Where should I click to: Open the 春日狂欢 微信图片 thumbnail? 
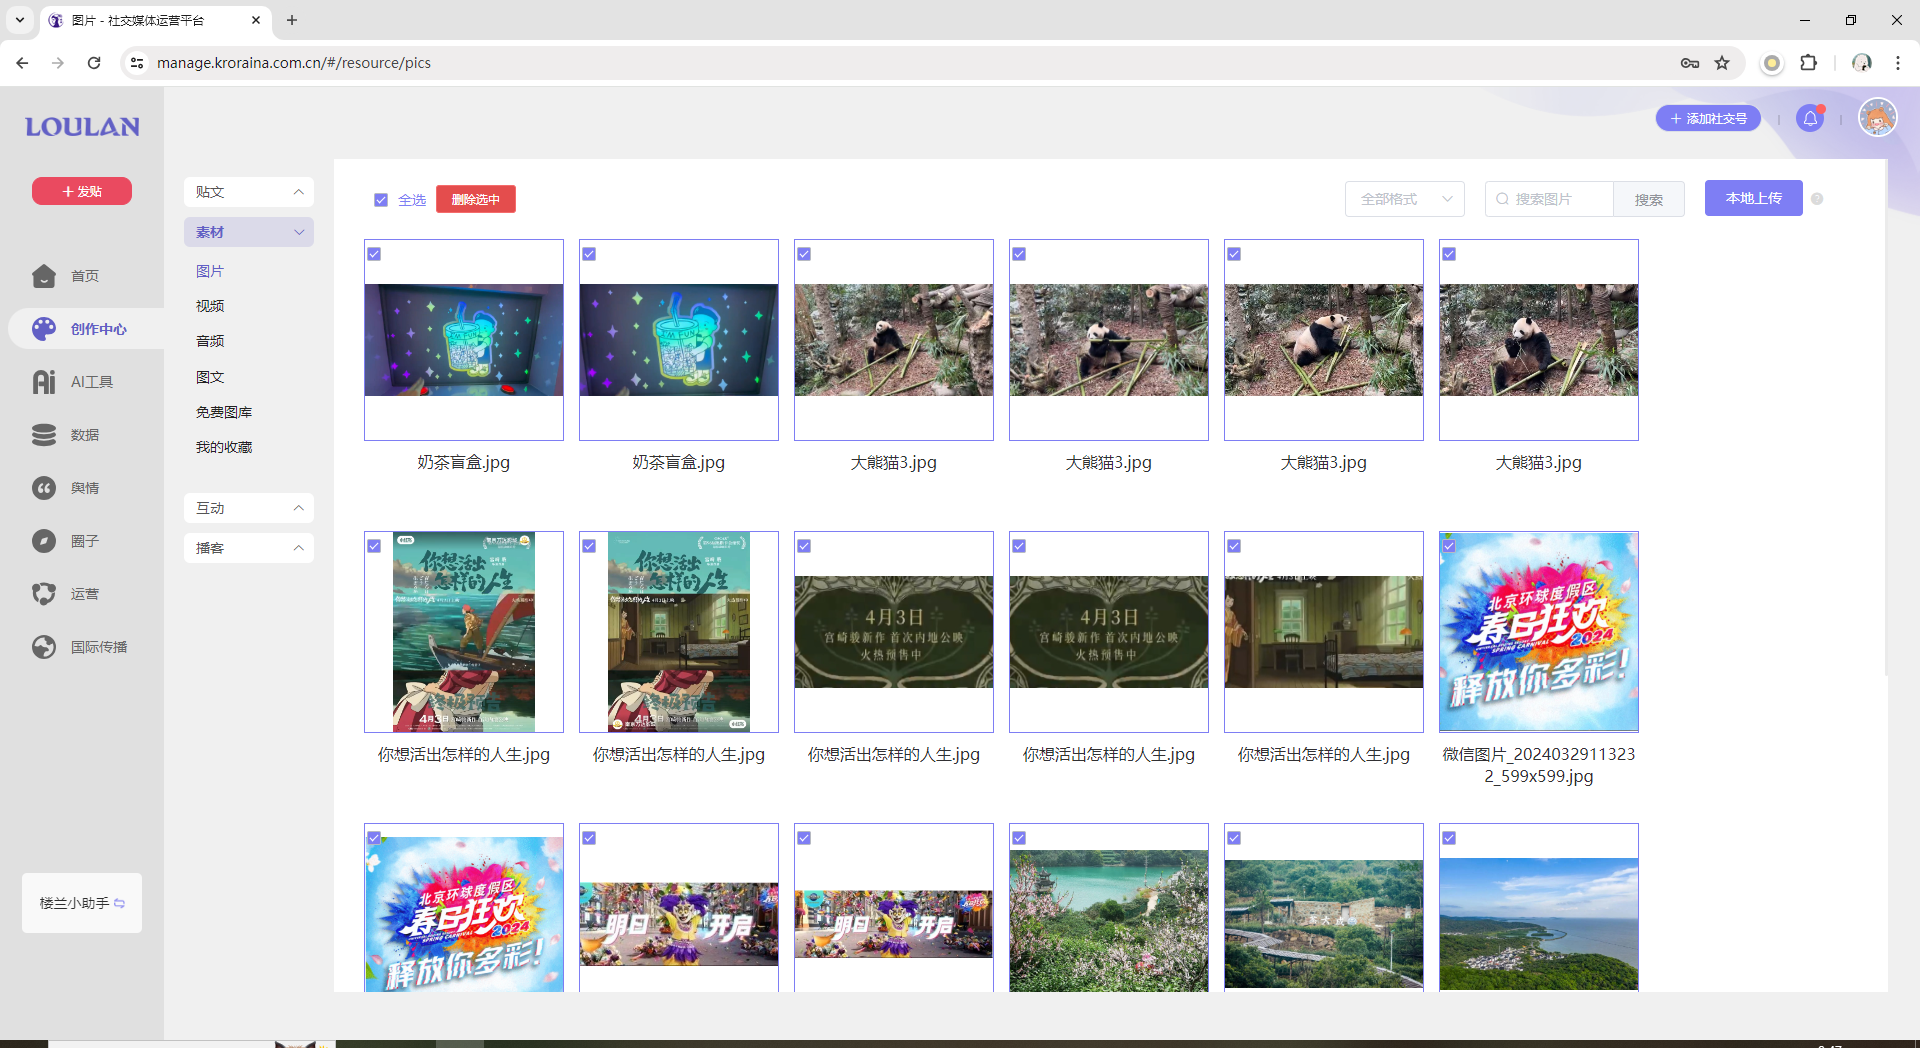click(x=1539, y=632)
